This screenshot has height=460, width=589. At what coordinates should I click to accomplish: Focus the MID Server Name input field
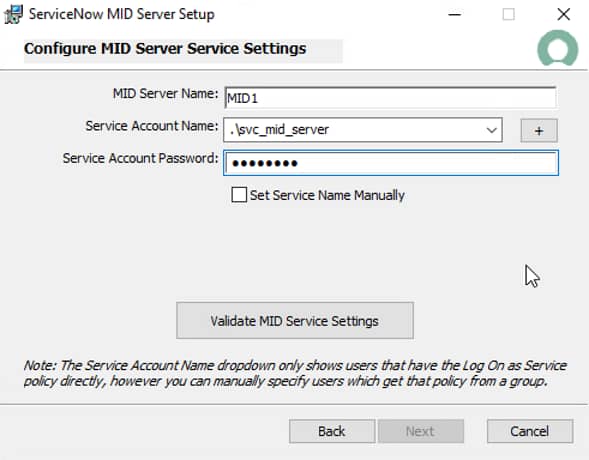[x=390, y=98]
